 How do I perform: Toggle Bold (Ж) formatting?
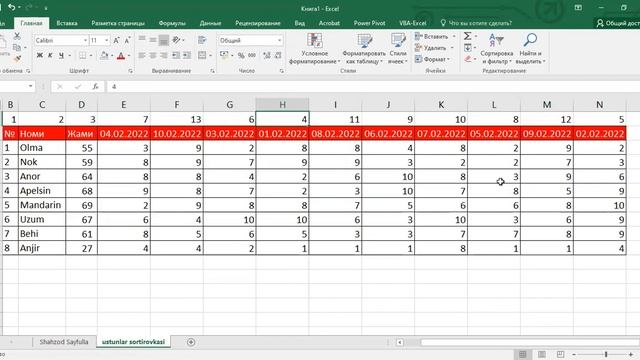(x=40, y=56)
